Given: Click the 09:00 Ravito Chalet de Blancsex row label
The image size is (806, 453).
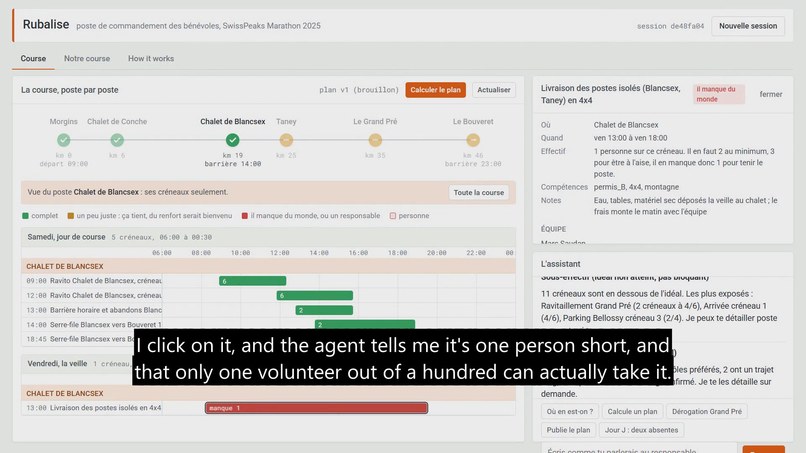Looking at the screenshot, I should 94,281.
